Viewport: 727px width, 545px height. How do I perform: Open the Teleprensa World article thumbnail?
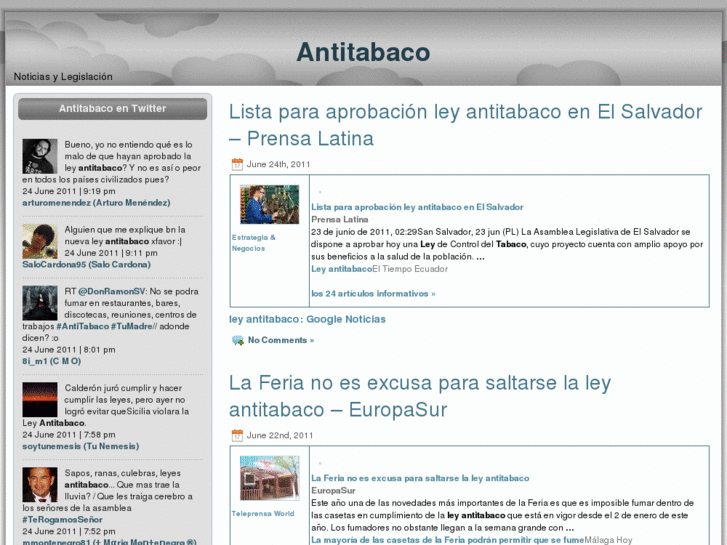tap(269, 478)
